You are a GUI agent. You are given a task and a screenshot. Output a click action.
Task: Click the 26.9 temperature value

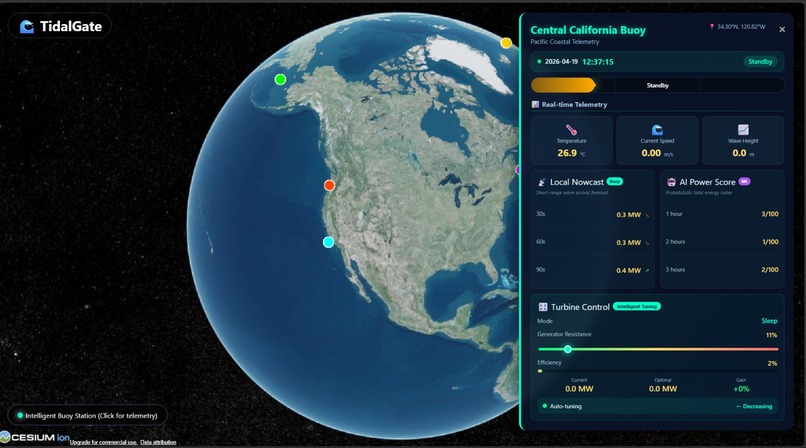coord(567,153)
